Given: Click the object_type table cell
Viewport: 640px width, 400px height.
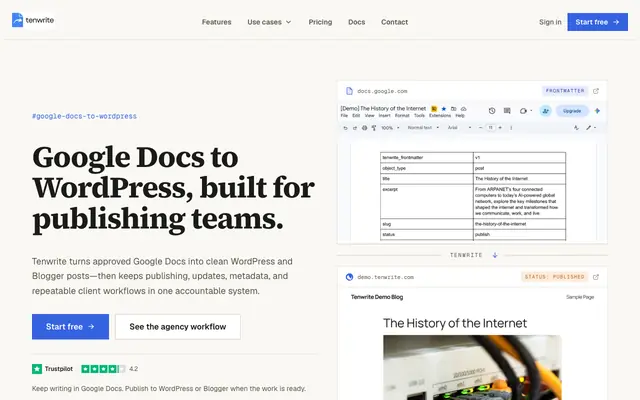Looking at the screenshot, I should click(x=427, y=168).
